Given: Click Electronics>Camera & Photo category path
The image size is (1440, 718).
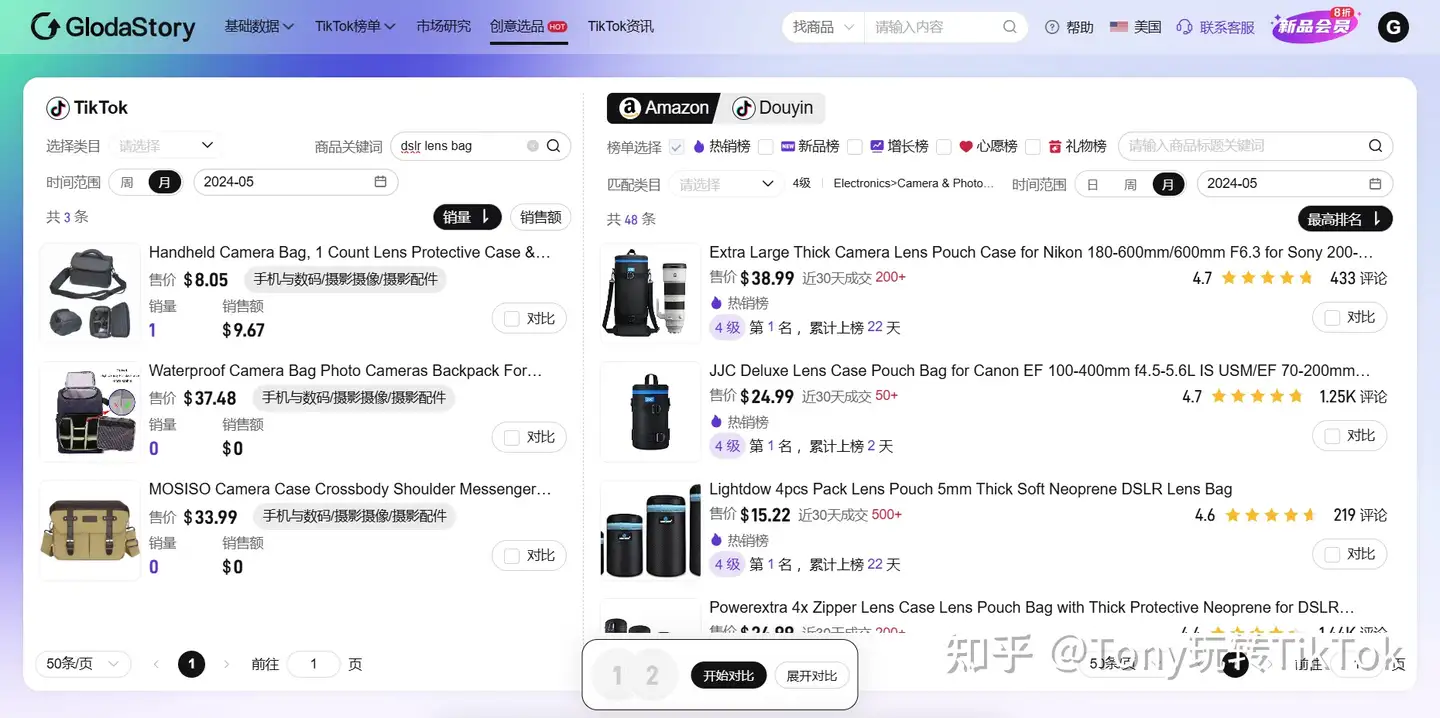Looking at the screenshot, I should (914, 184).
